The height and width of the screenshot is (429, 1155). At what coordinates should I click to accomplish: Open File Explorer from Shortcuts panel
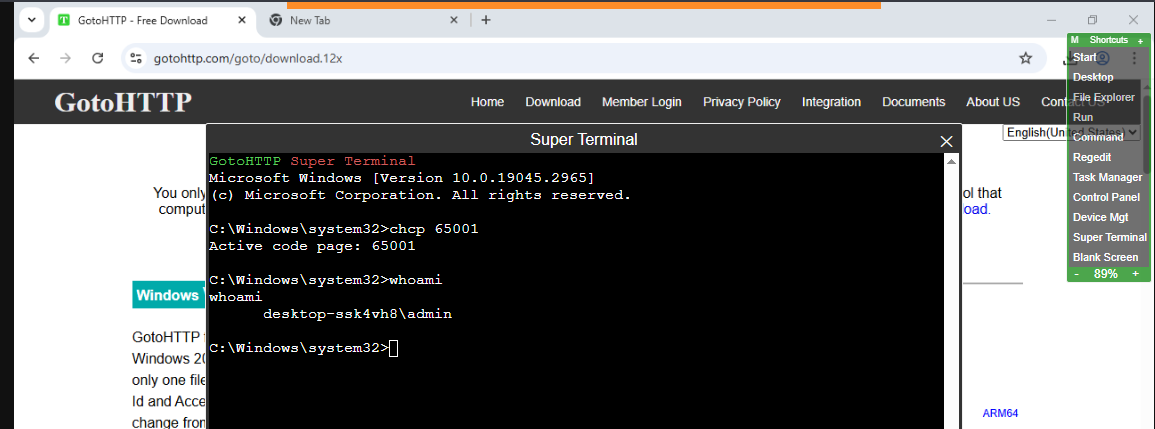coord(1103,97)
